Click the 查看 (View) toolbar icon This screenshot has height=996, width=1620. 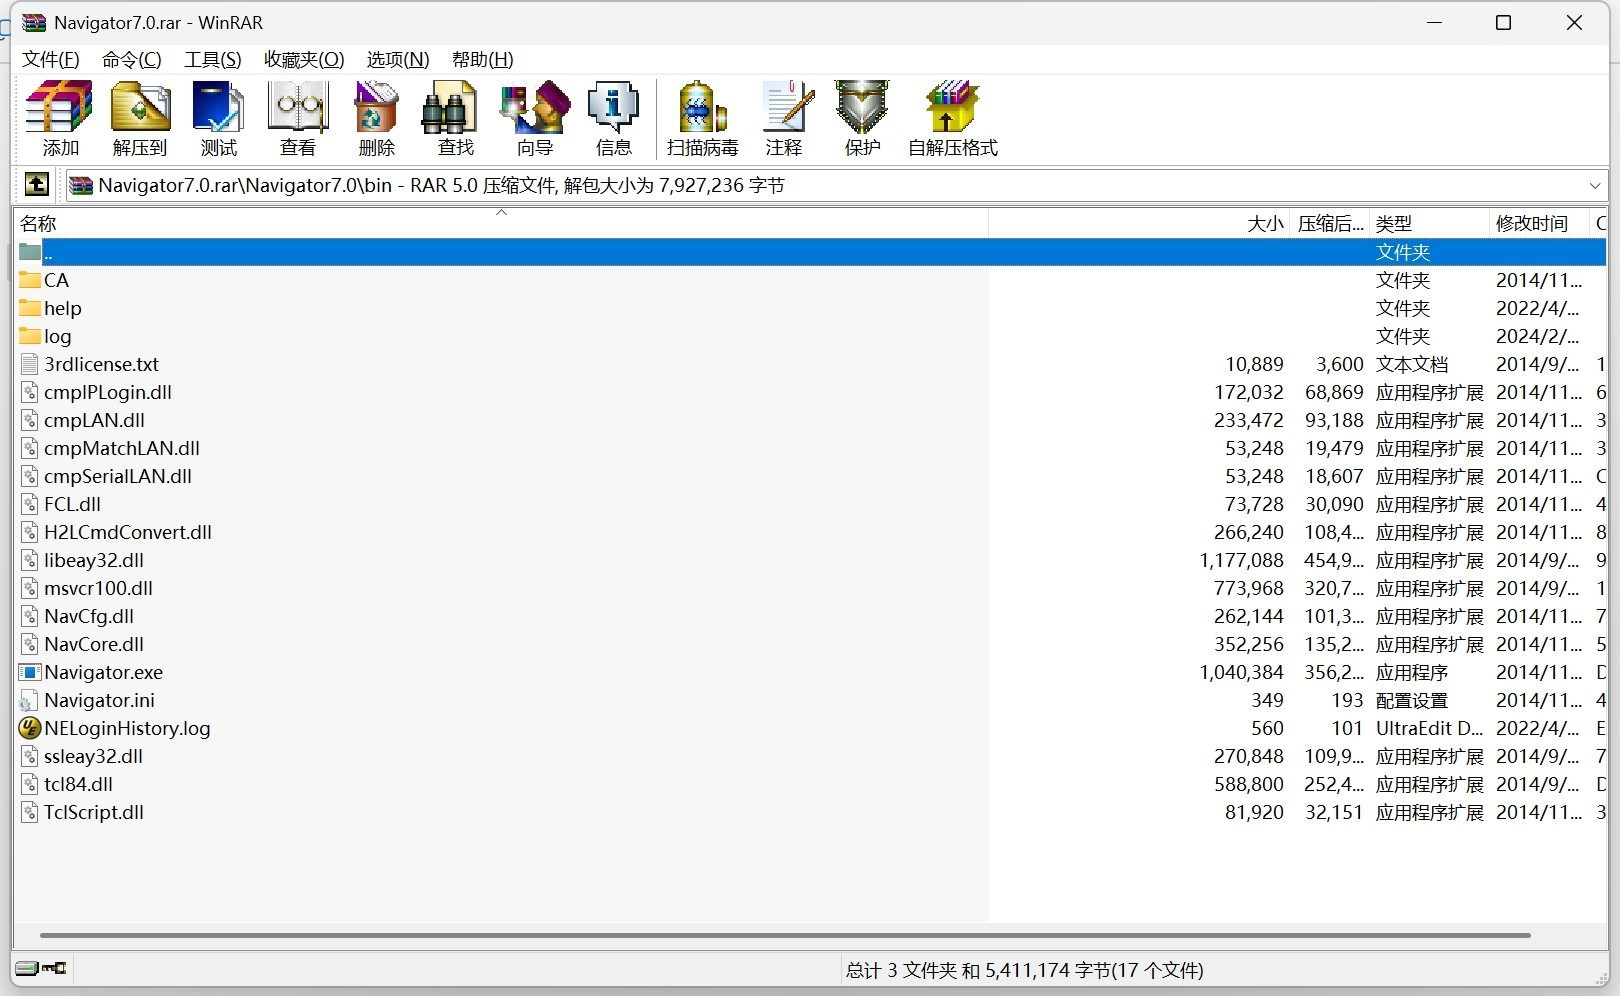(297, 108)
